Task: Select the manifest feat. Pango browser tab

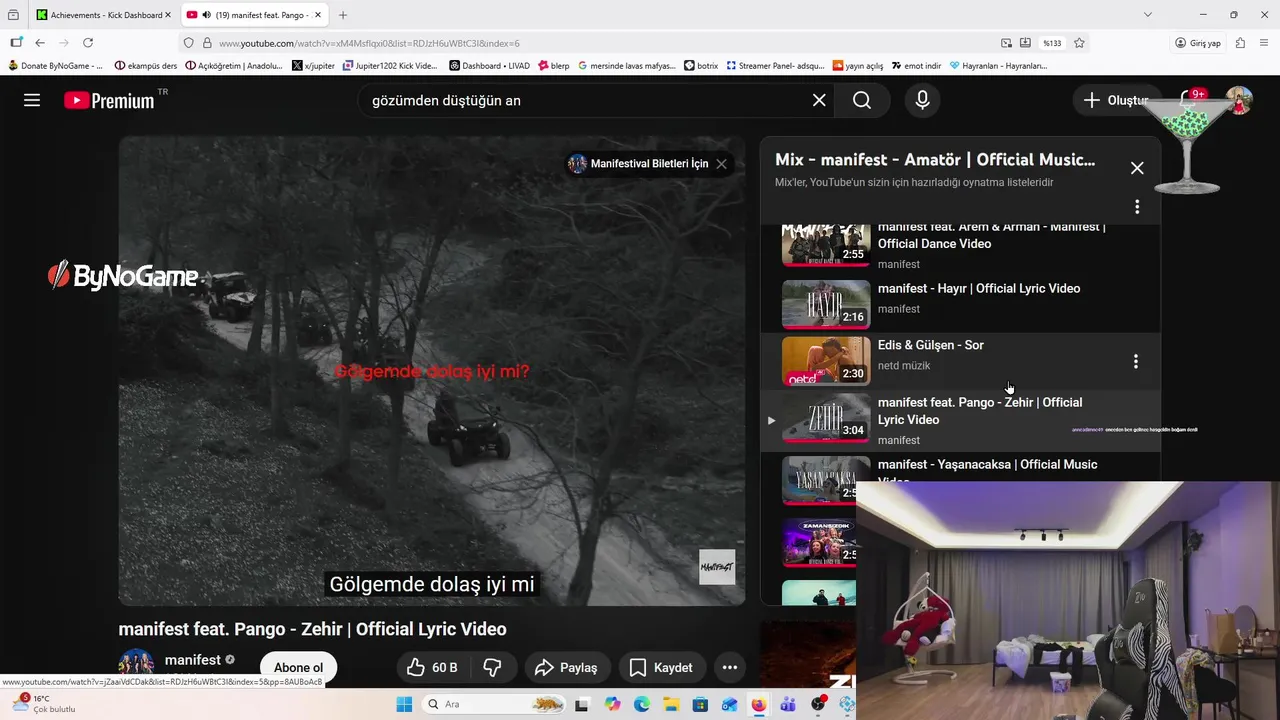Action: pyautogui.click(x=255, y=15)
